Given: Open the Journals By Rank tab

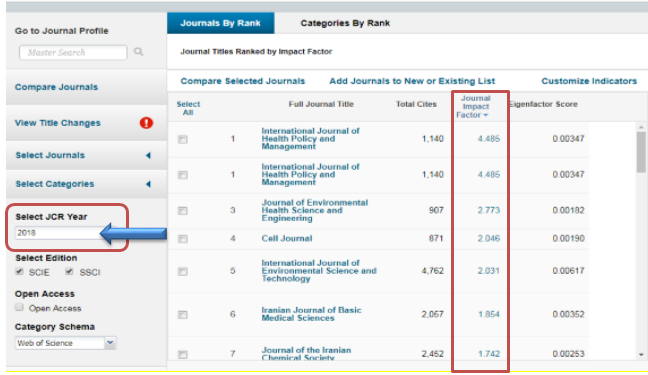Looking at the screenshot, I should click(x=221, y=23).
